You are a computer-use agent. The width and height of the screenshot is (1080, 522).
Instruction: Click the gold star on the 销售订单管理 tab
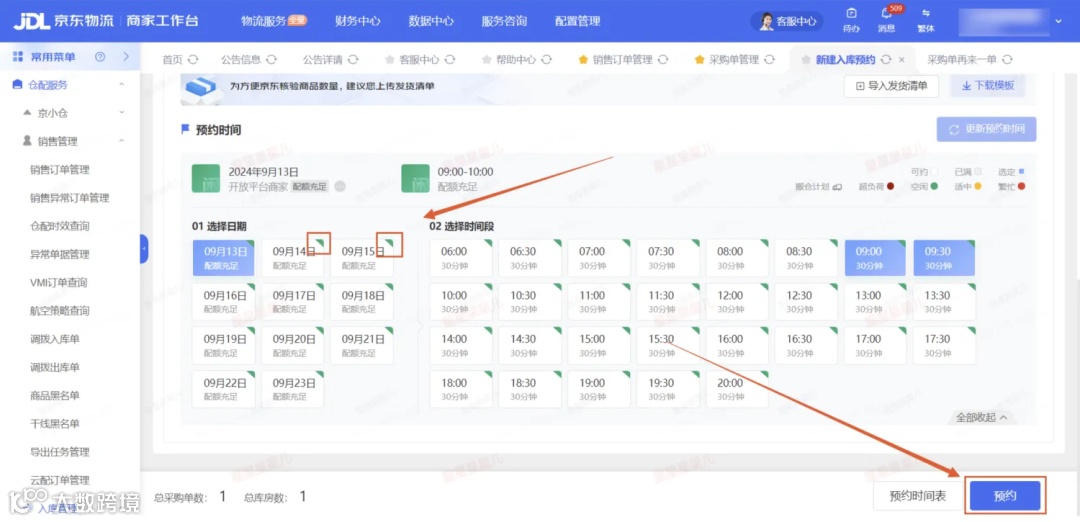(583, 60)
